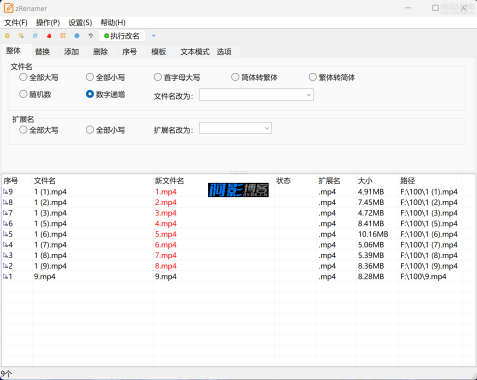Select the 数字递增 radio button

coord(90,94)
